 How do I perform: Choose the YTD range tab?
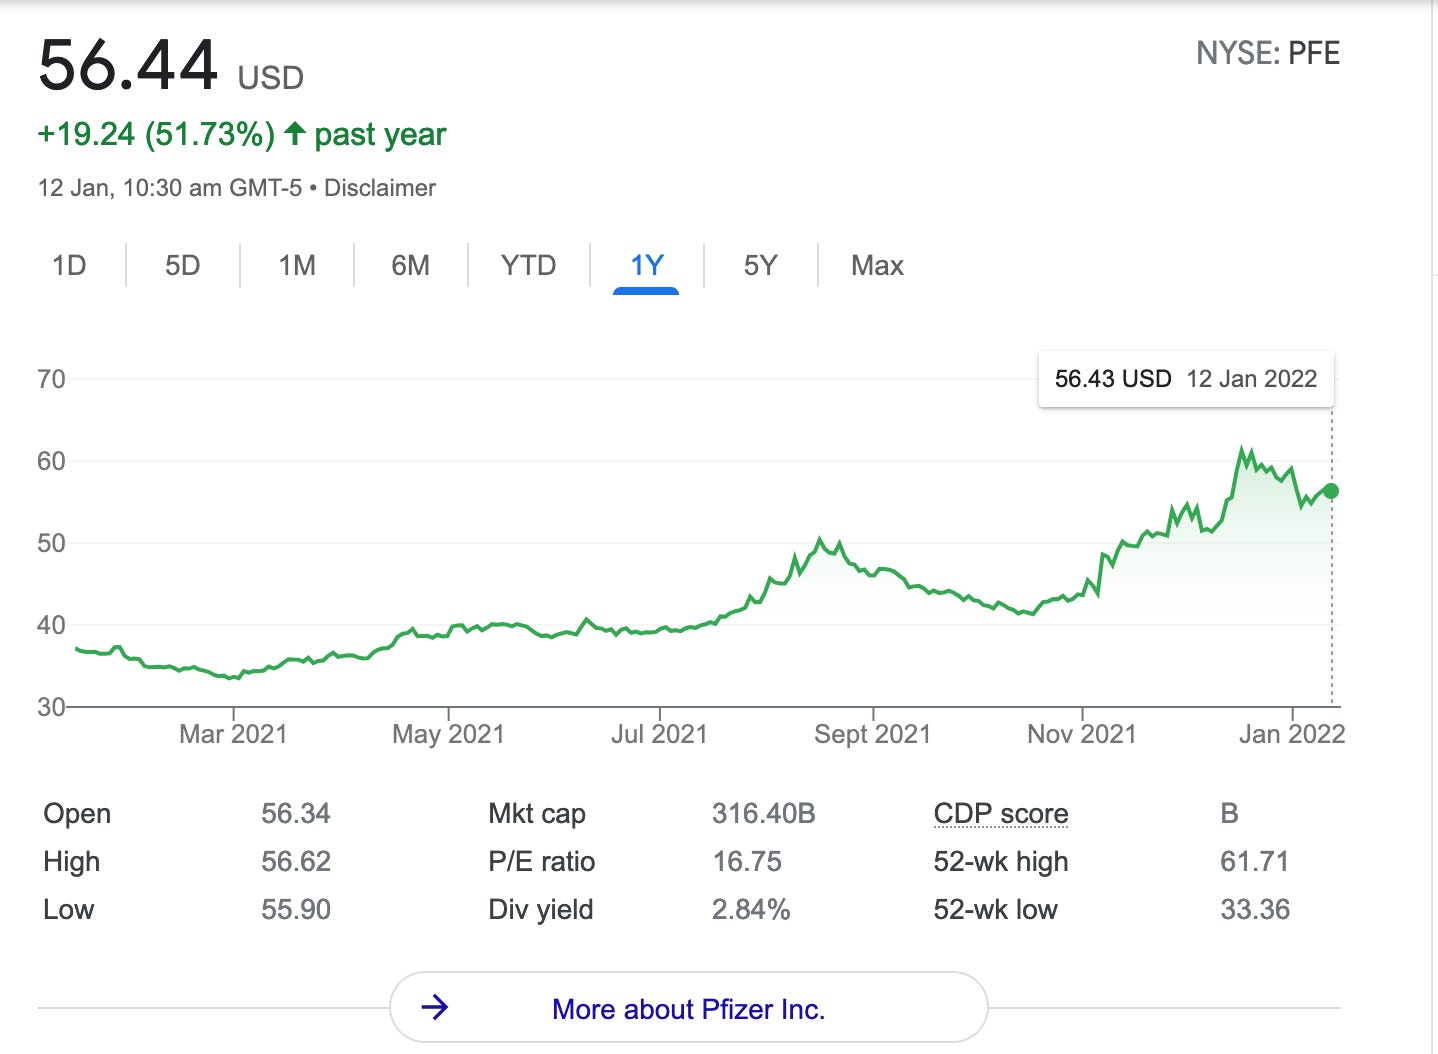click(x=528, y=266)
